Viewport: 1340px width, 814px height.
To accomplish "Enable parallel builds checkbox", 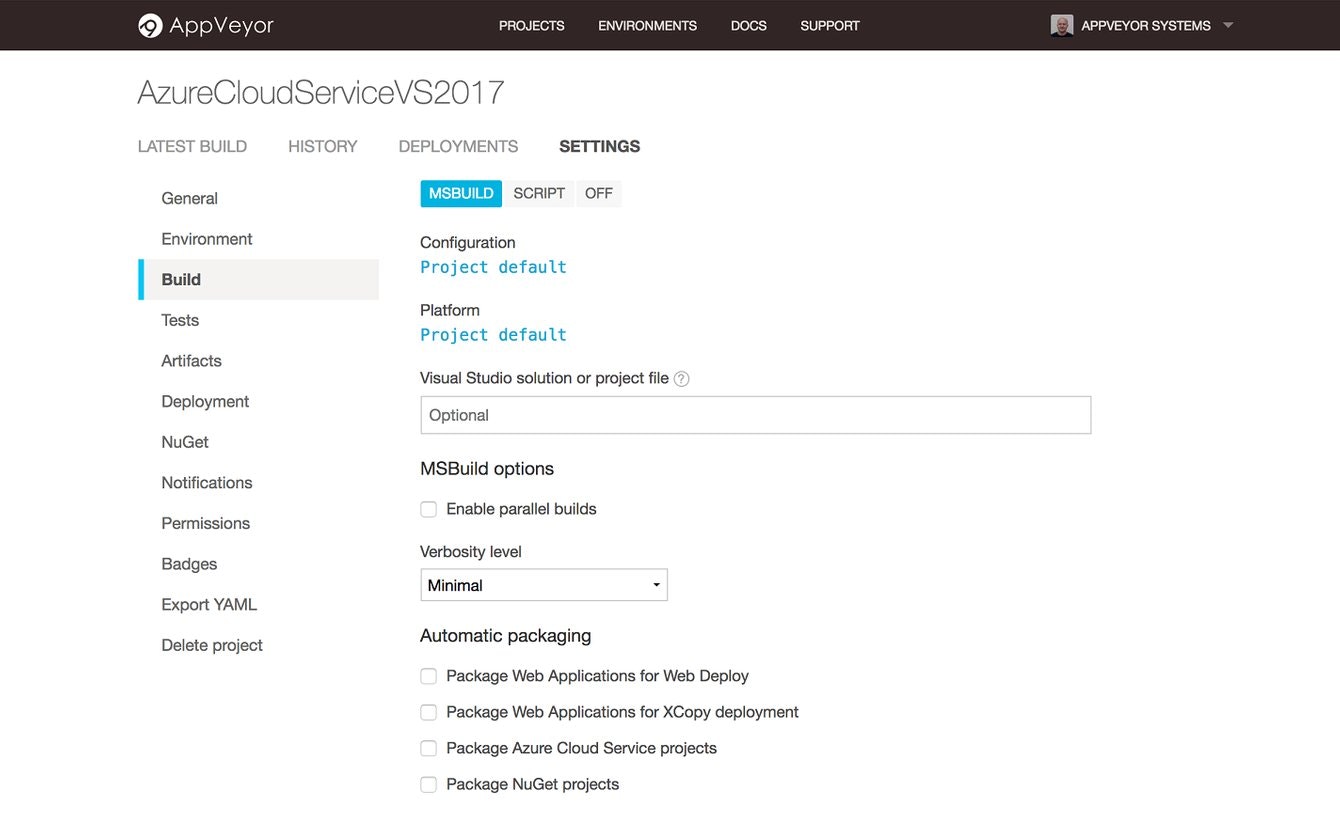I will (x=429, y=509).
